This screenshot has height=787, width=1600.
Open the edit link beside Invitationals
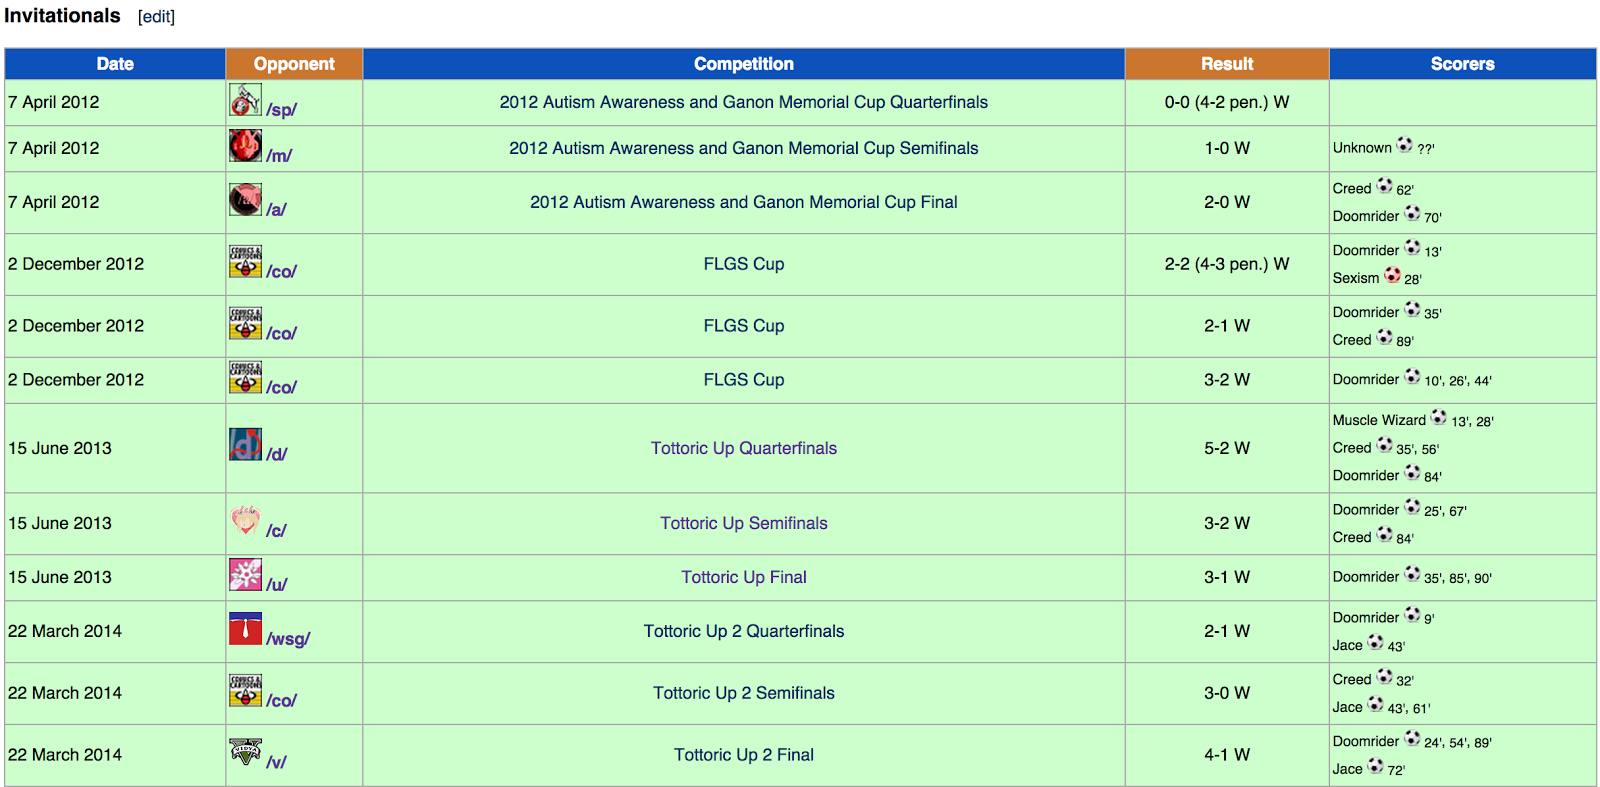156,17
